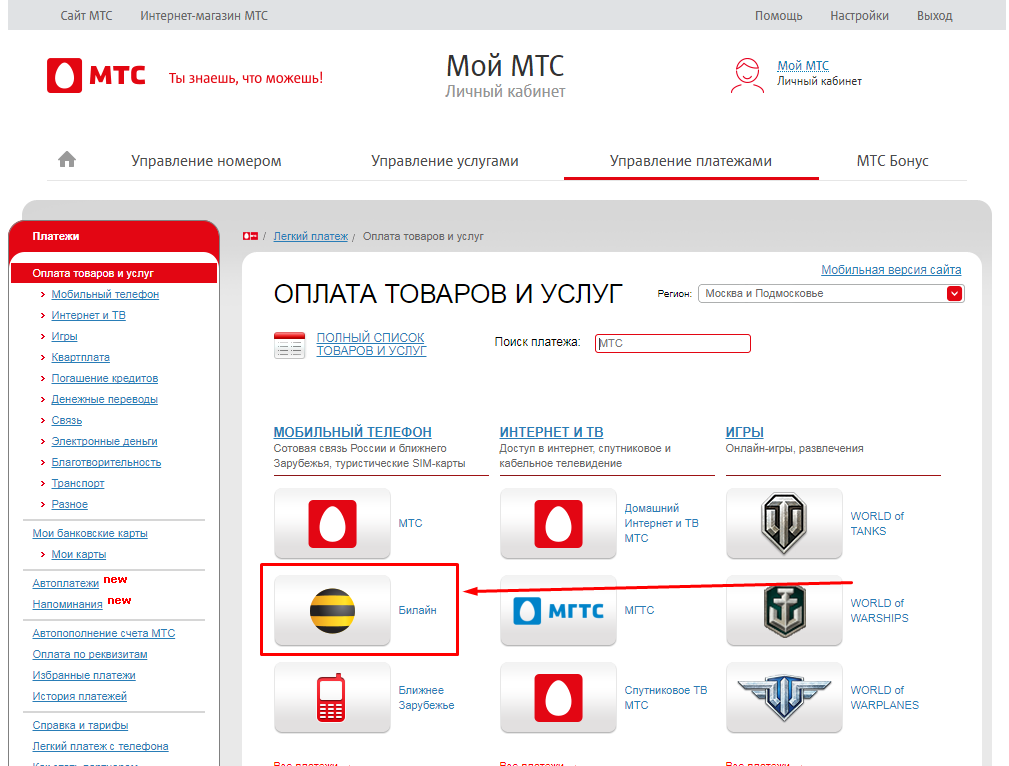Open Автопополнение счета МТС link
This screenshot has width=1009, height=766.
point(104,633)
